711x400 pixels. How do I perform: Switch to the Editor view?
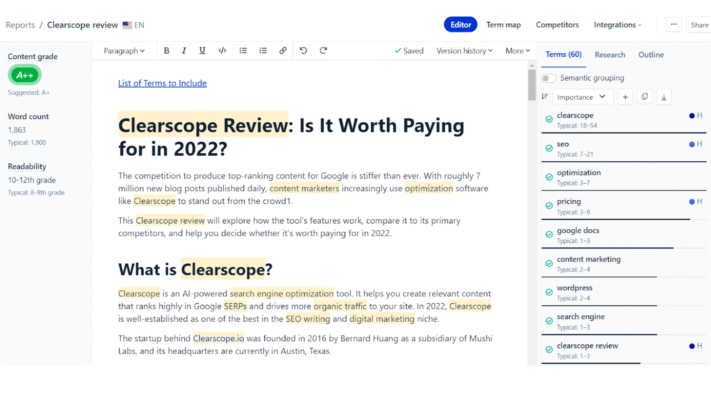460,24
